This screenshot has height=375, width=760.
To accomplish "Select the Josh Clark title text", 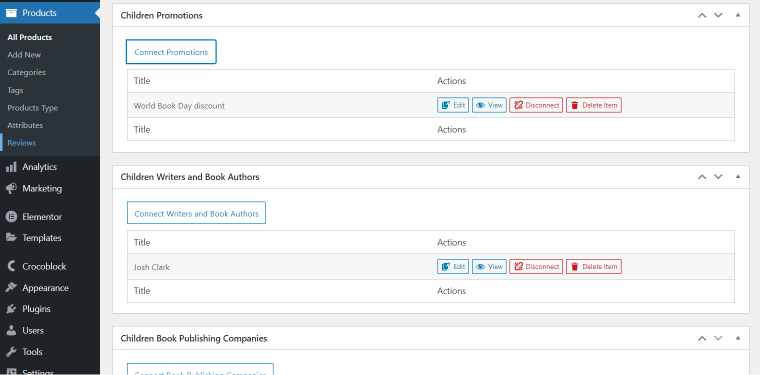I will point(152,267).
